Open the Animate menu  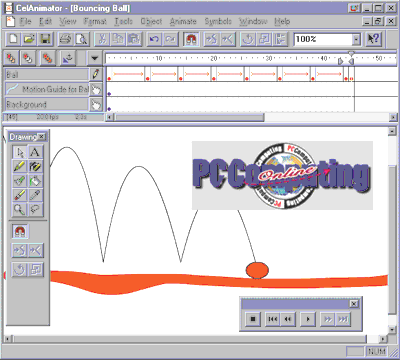click(x=183, y=21)
